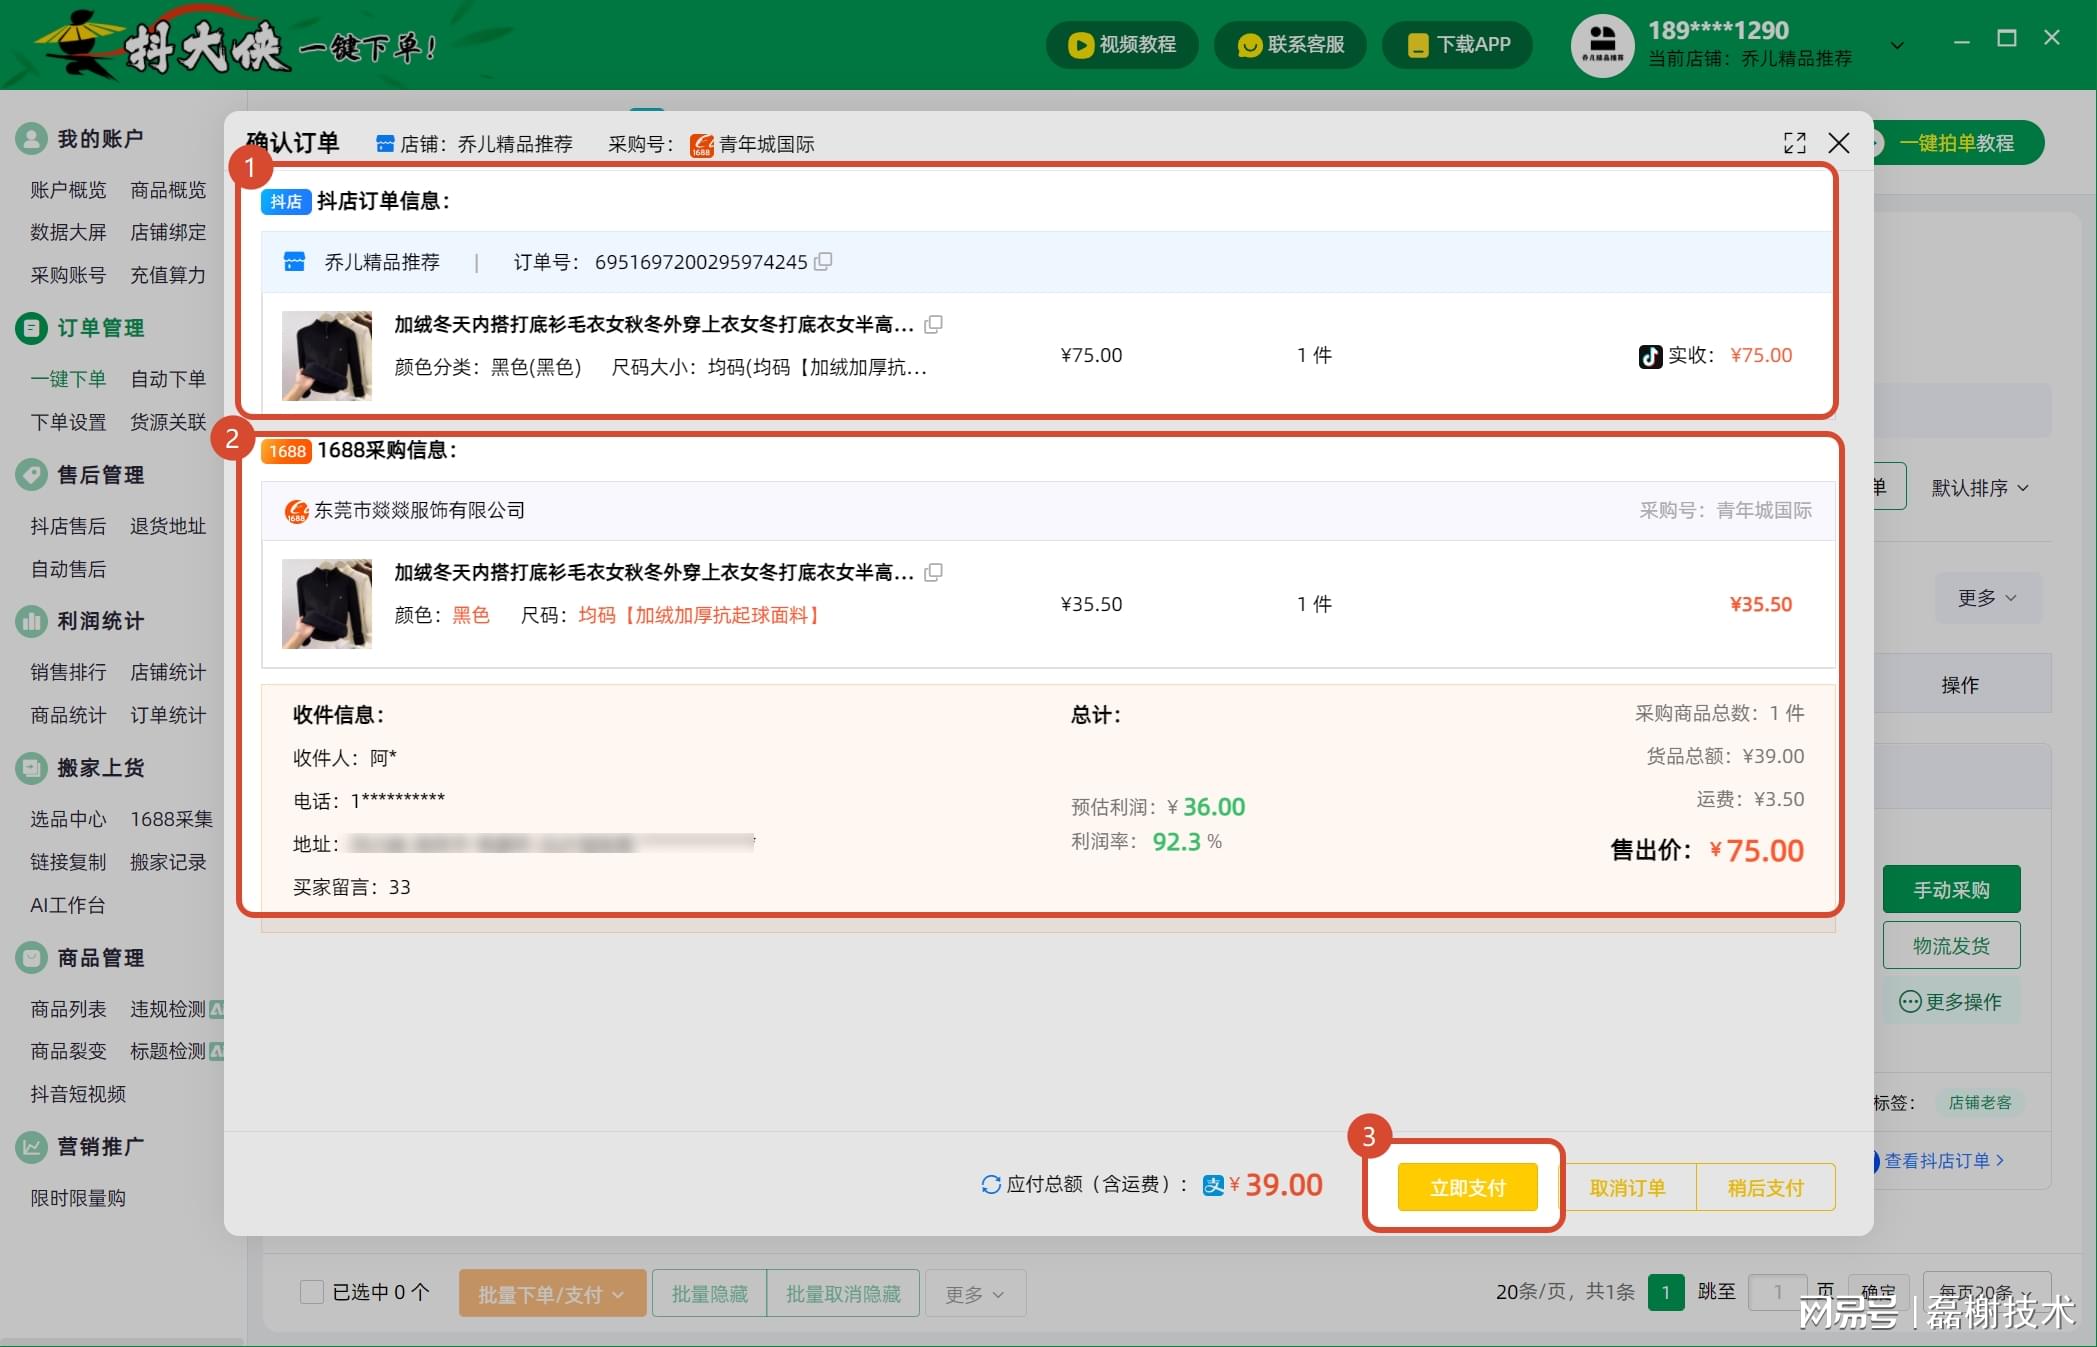Expand the account dropdown arrow
Screen dimensions: 2097x1347
point(1896,46)
